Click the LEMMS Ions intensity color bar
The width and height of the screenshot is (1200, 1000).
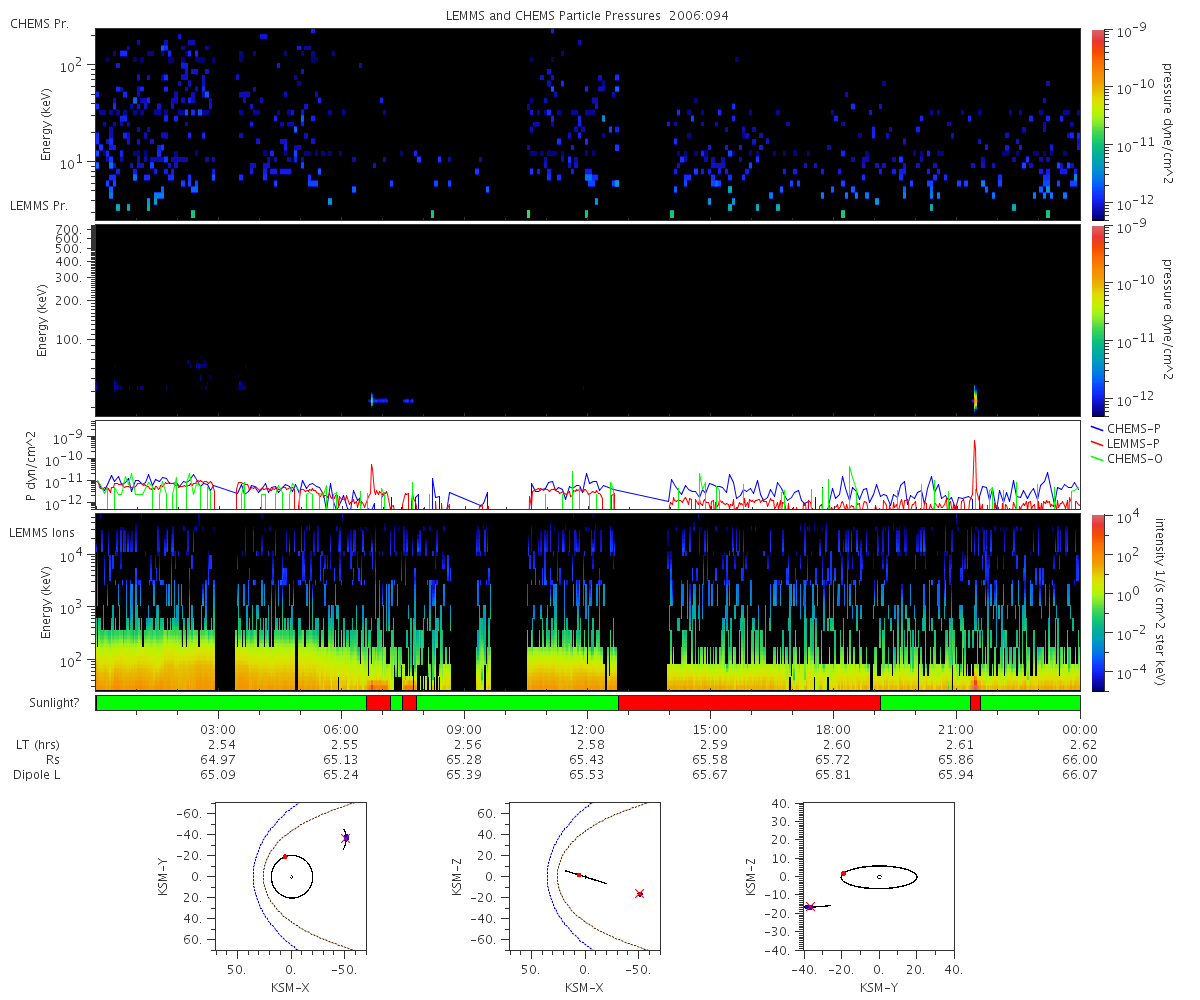pos(1098,602)
